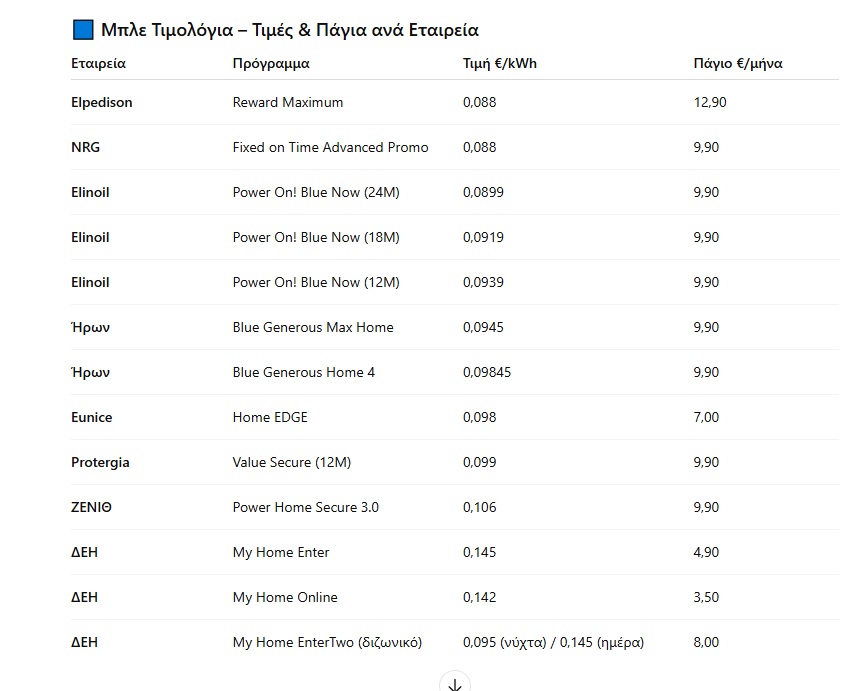852x691 pixels.
Task: Click the blue square heading icon
Action: [x=83, y=30]
